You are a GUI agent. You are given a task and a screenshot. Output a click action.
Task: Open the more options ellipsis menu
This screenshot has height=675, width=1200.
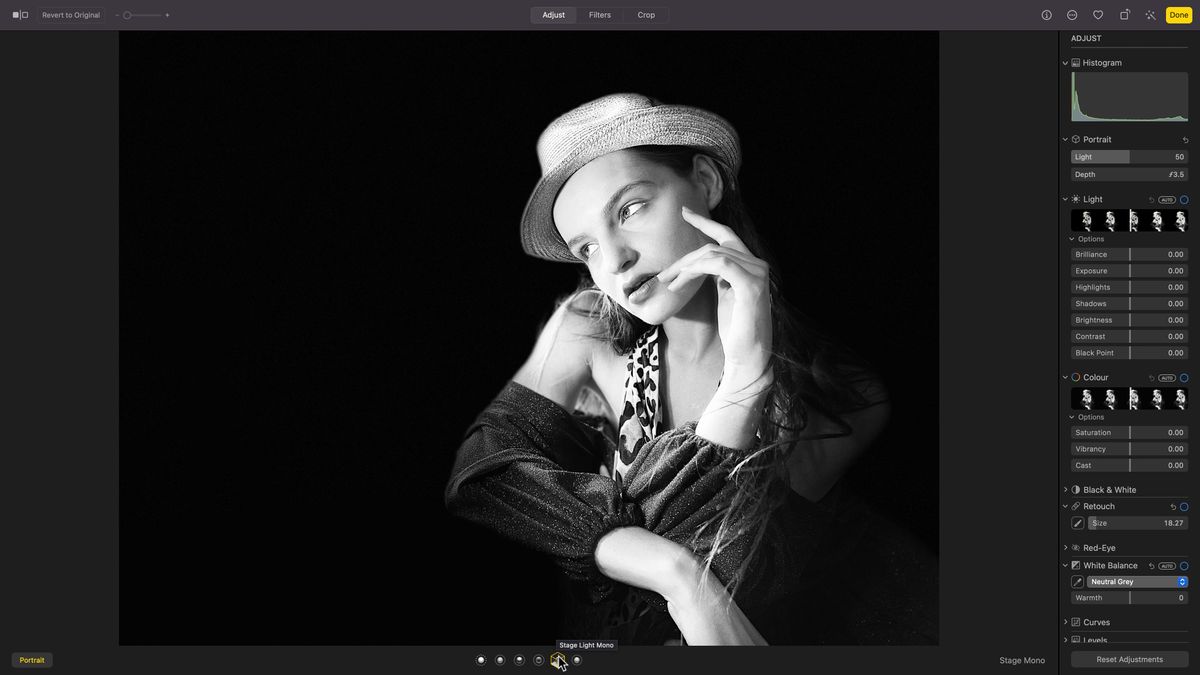click(1072, 15)
